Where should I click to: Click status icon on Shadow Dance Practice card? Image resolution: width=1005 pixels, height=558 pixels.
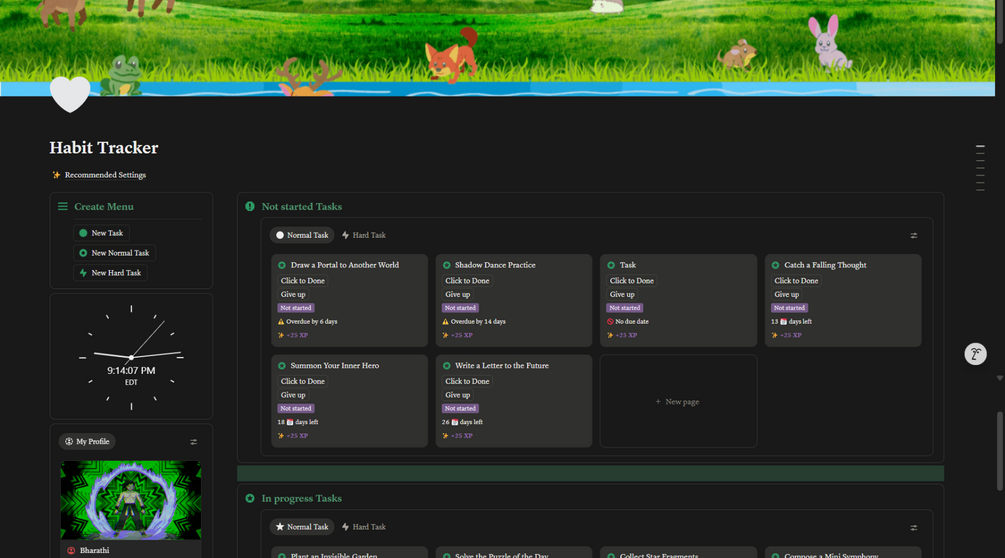[x=447, y=265]
